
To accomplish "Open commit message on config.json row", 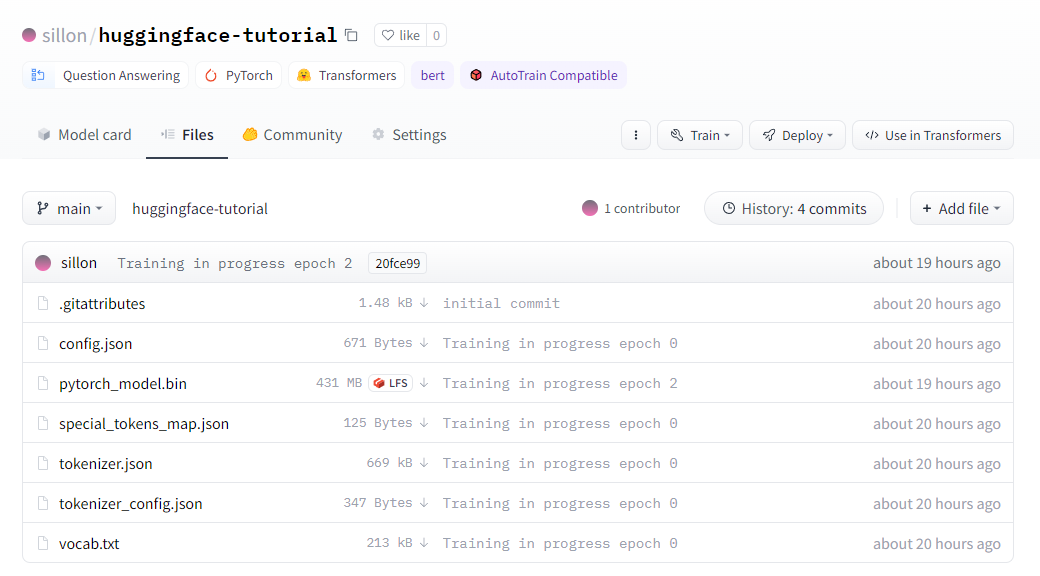I will click(x=560, y=343).
